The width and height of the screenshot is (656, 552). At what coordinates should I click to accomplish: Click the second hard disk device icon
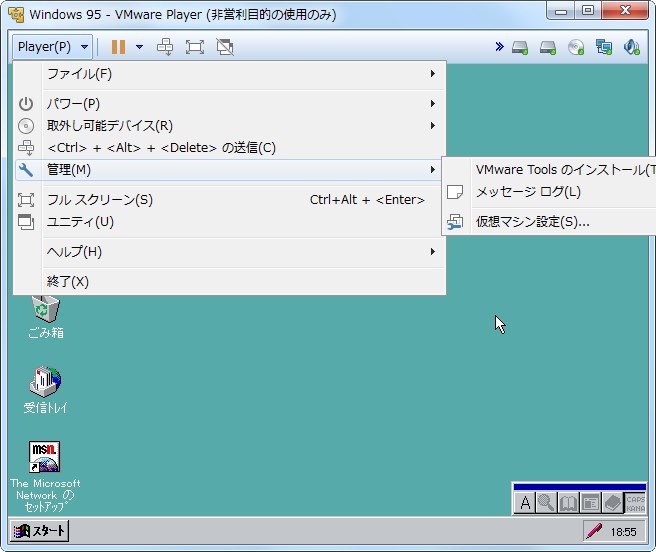[x=548, y=47]
